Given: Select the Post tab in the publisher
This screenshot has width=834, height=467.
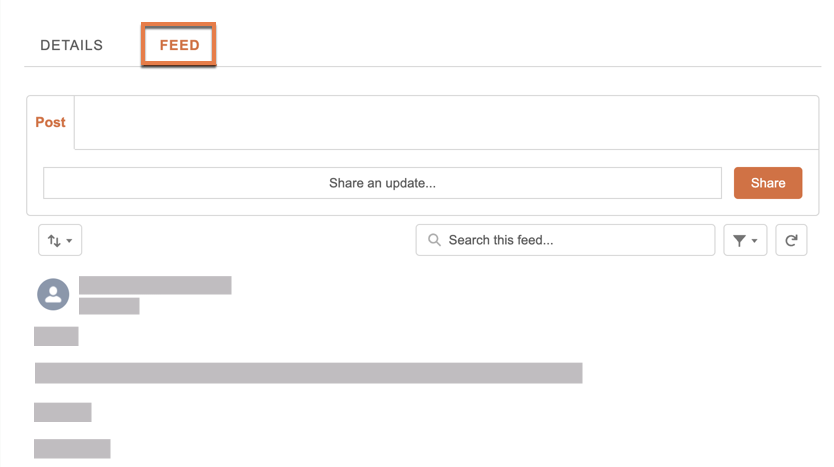Looking at the screenshot, I should coord(51,122).
